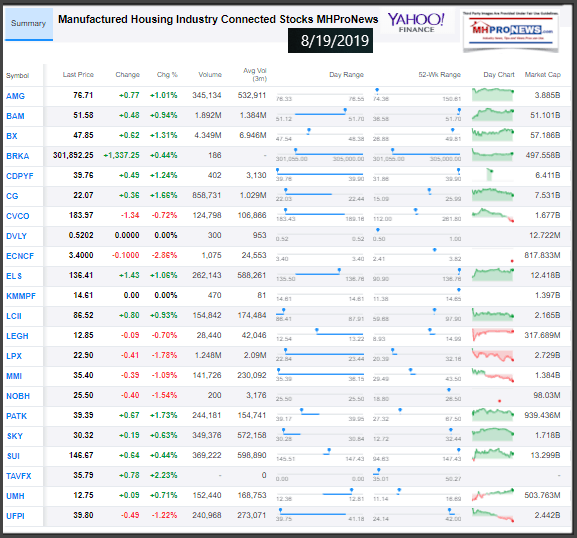Click the UFPI day range slider
Viewport: 577px width, 538px height.
click(x=320, y=514)
